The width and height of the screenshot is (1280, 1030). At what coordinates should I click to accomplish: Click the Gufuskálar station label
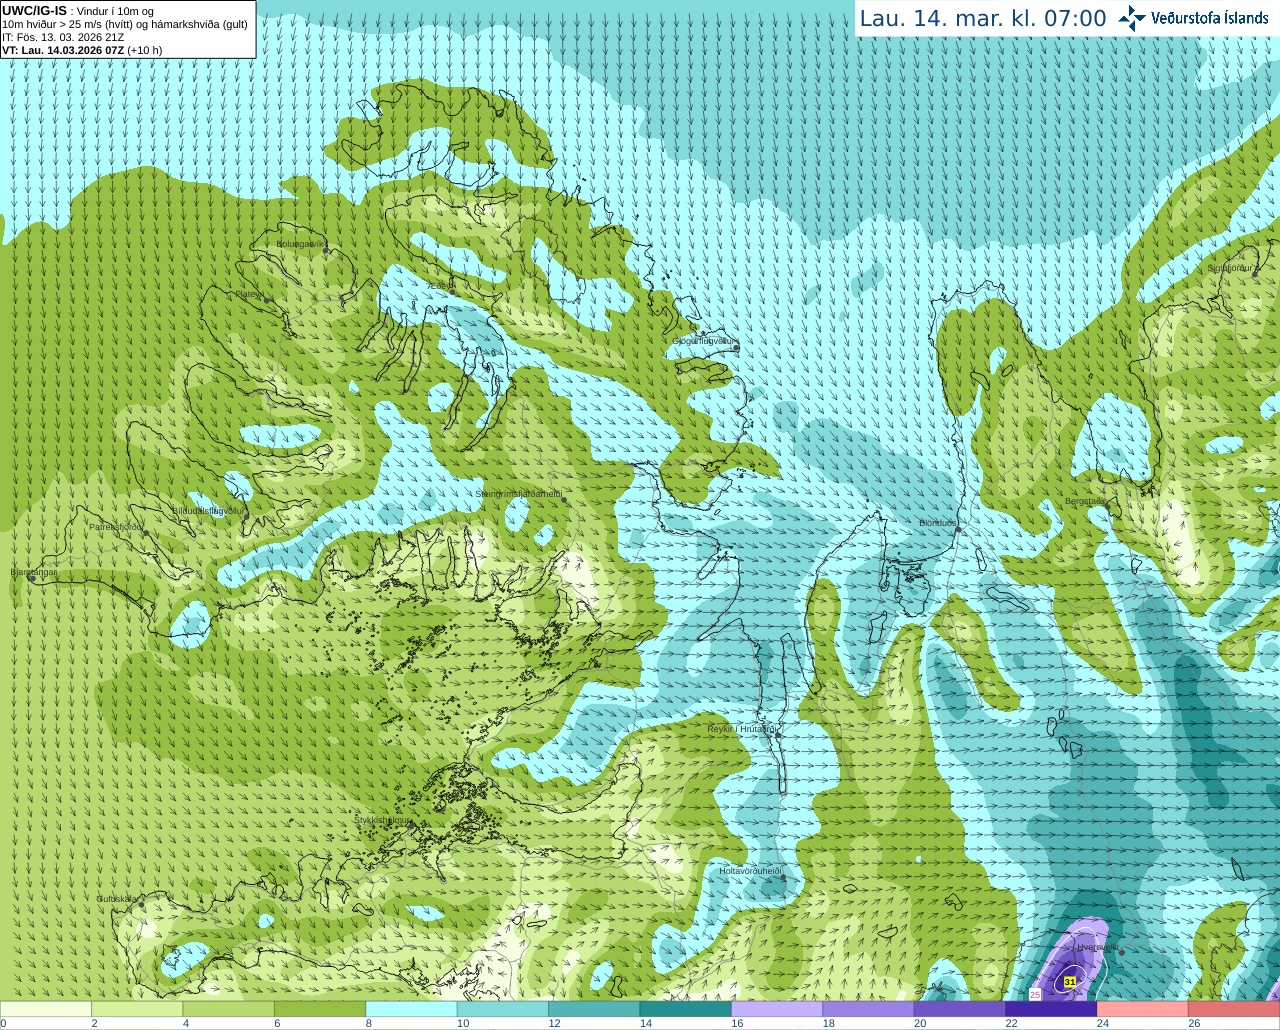[117, 899]
